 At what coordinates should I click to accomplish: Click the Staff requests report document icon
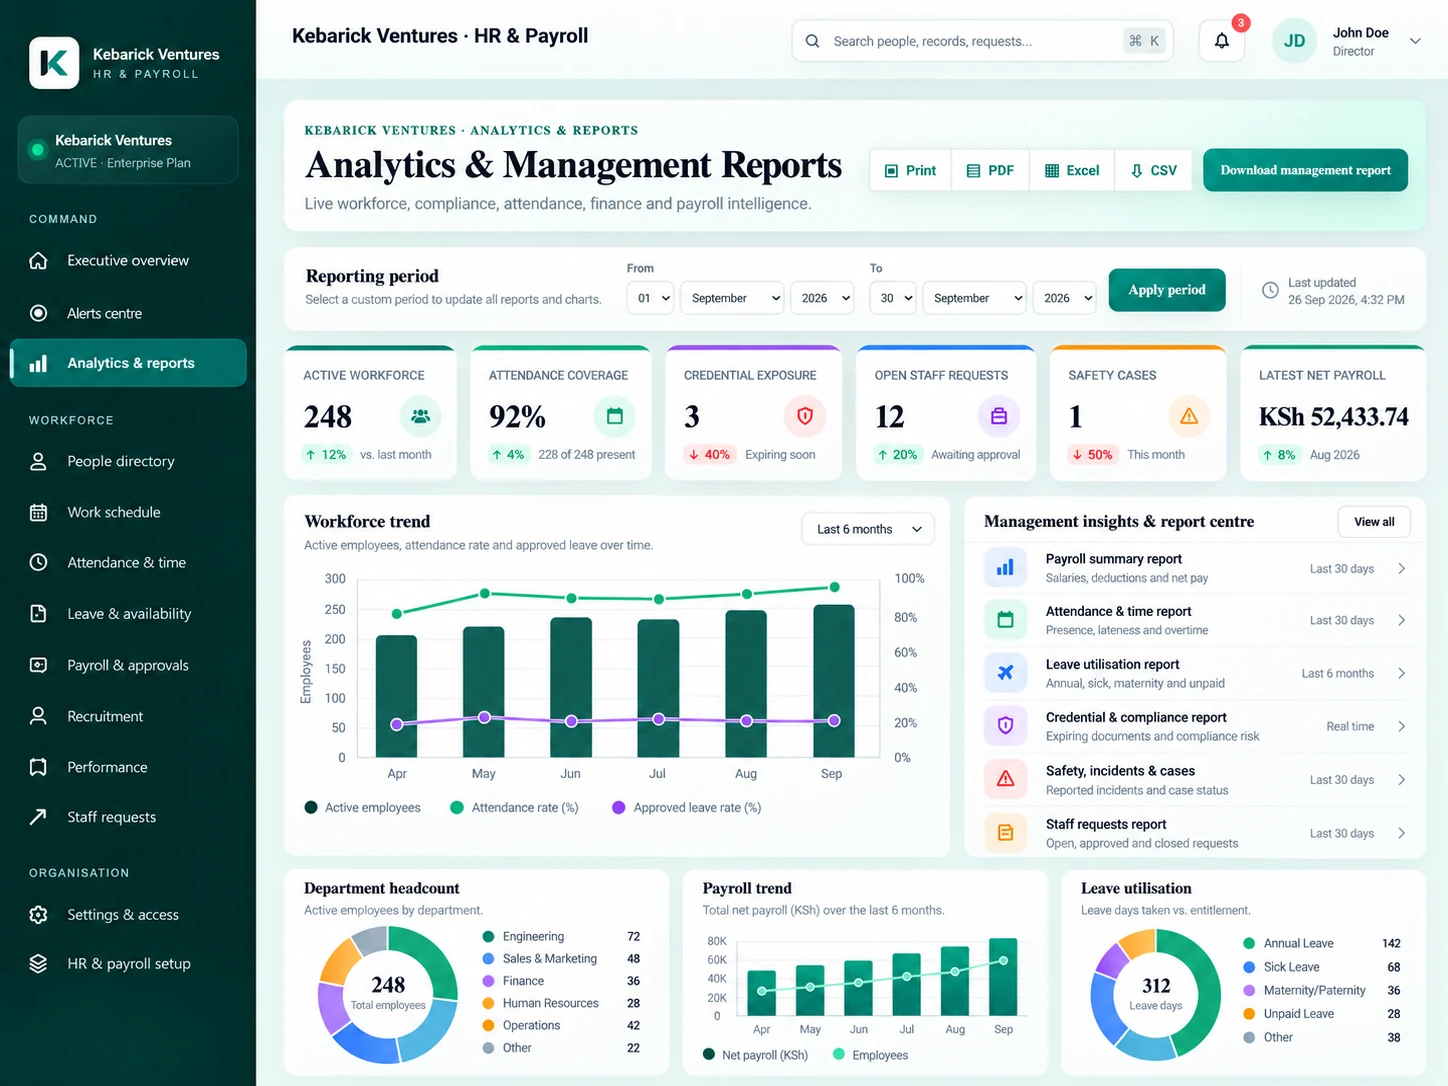pyautogui.click(x=1005, y=833)
